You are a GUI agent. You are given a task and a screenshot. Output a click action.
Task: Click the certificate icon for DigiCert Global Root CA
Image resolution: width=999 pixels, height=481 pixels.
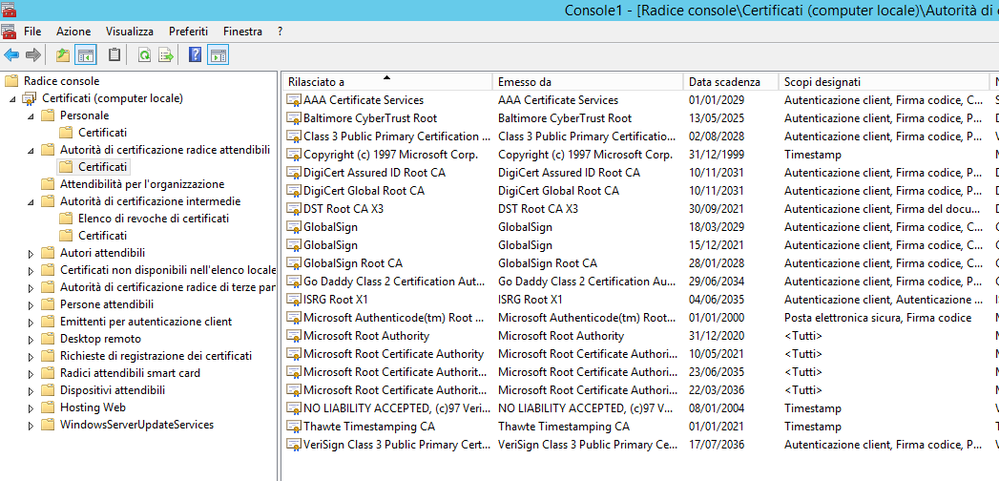(x=294, y=190)
